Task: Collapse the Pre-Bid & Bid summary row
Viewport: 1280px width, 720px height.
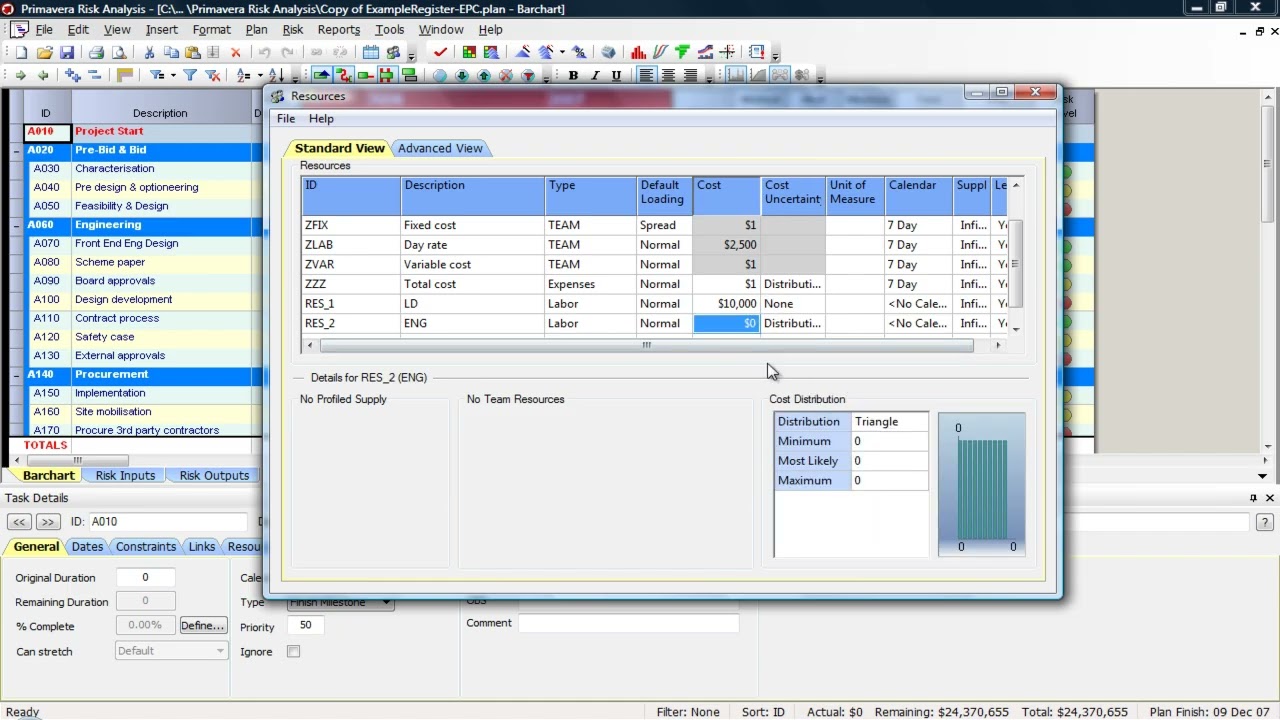Action: (16, 150)
